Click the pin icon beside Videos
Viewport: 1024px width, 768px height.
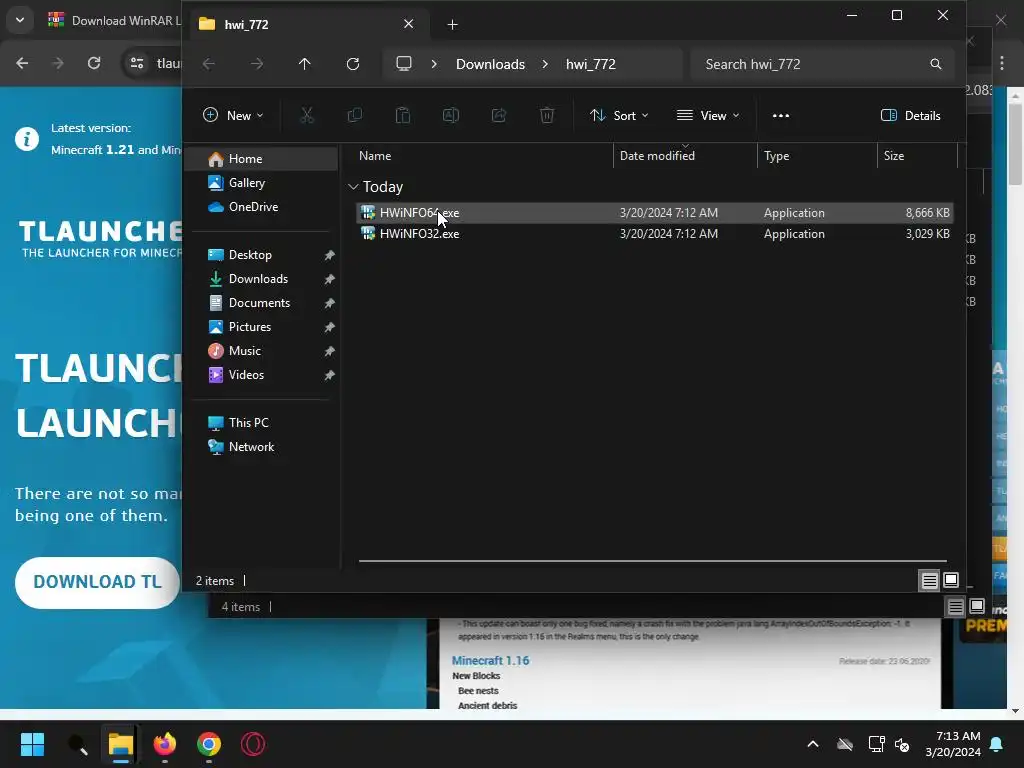329,376
